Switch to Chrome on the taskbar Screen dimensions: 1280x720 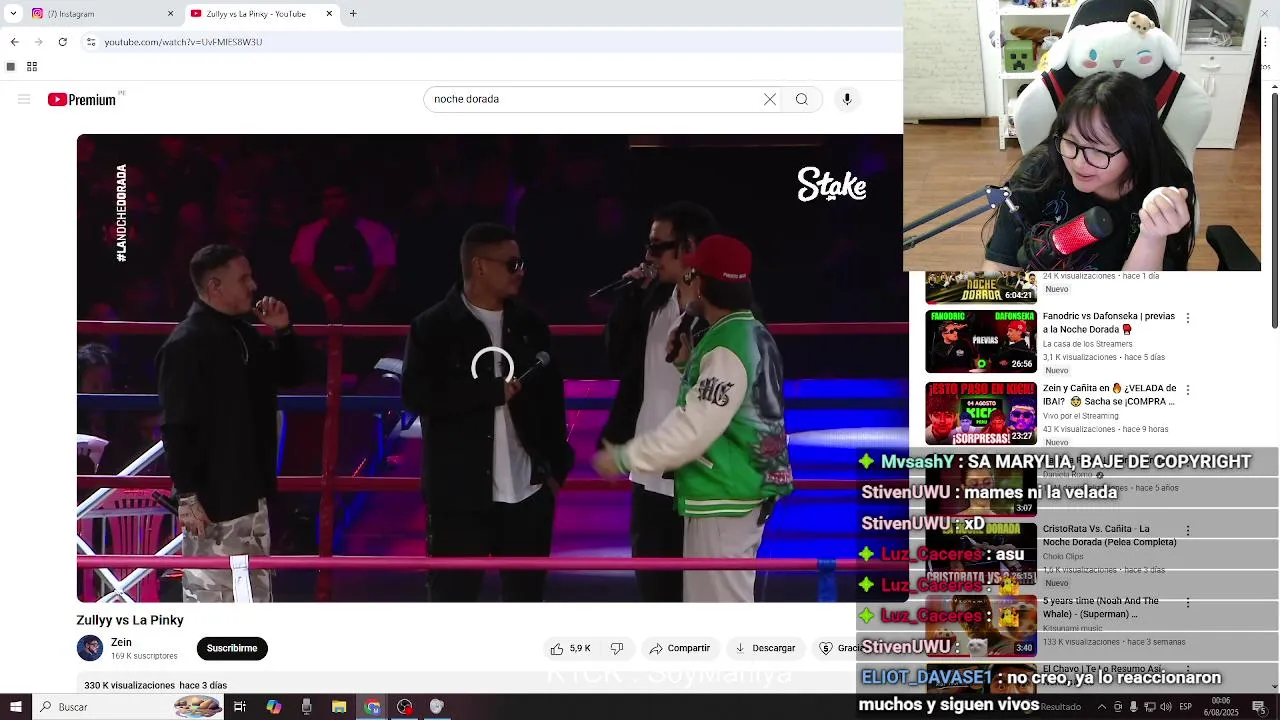pos(372,707)
